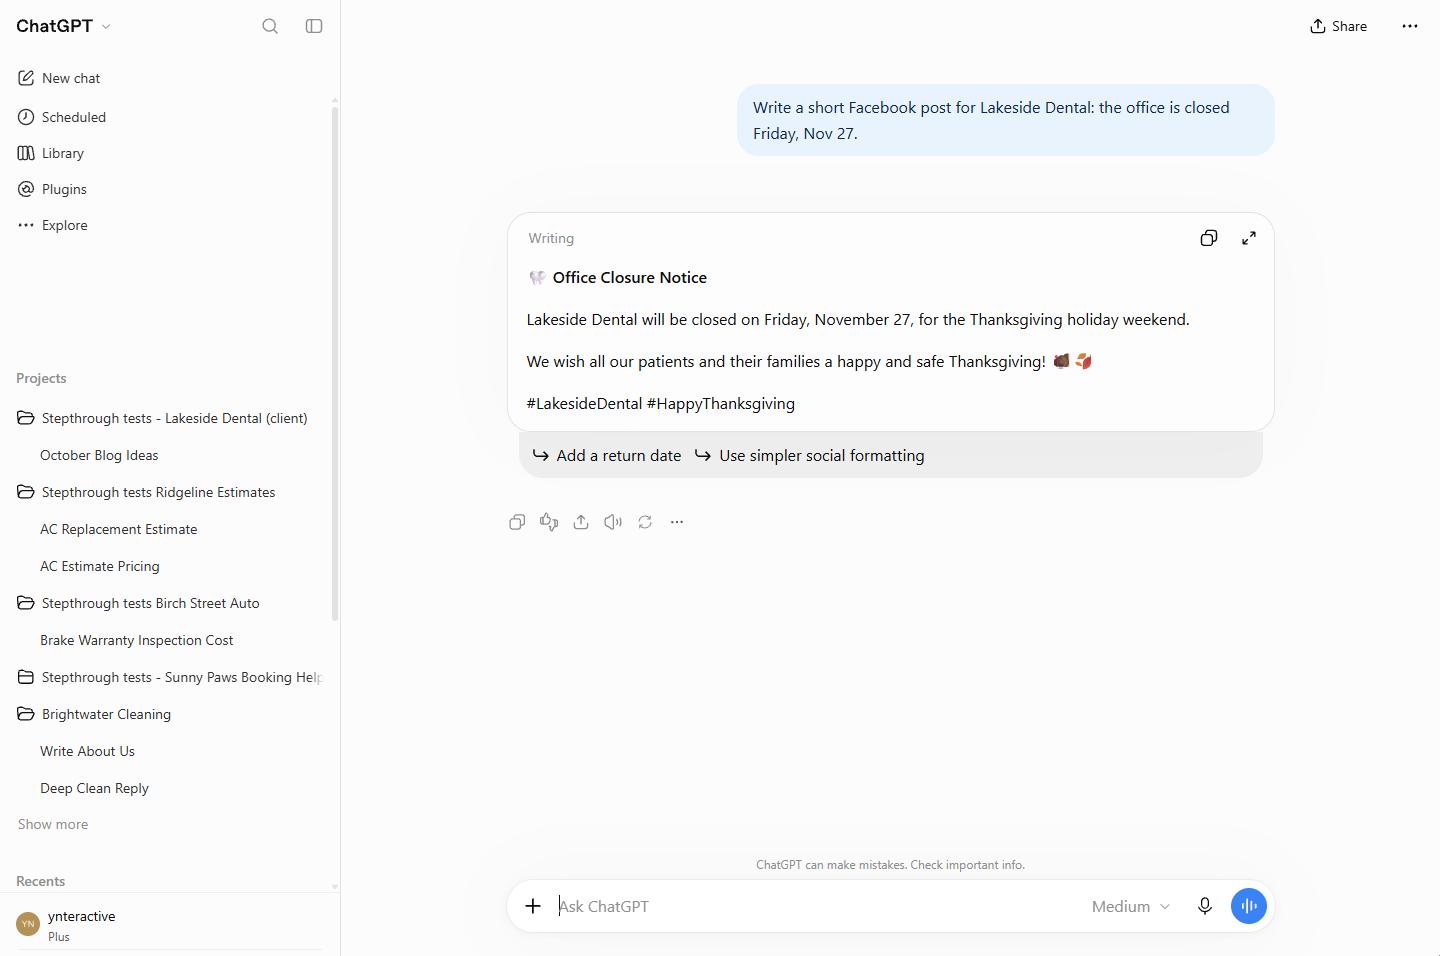Rate response with thumbs icon
Screen dimensions: 1440x956
point(549,522)
